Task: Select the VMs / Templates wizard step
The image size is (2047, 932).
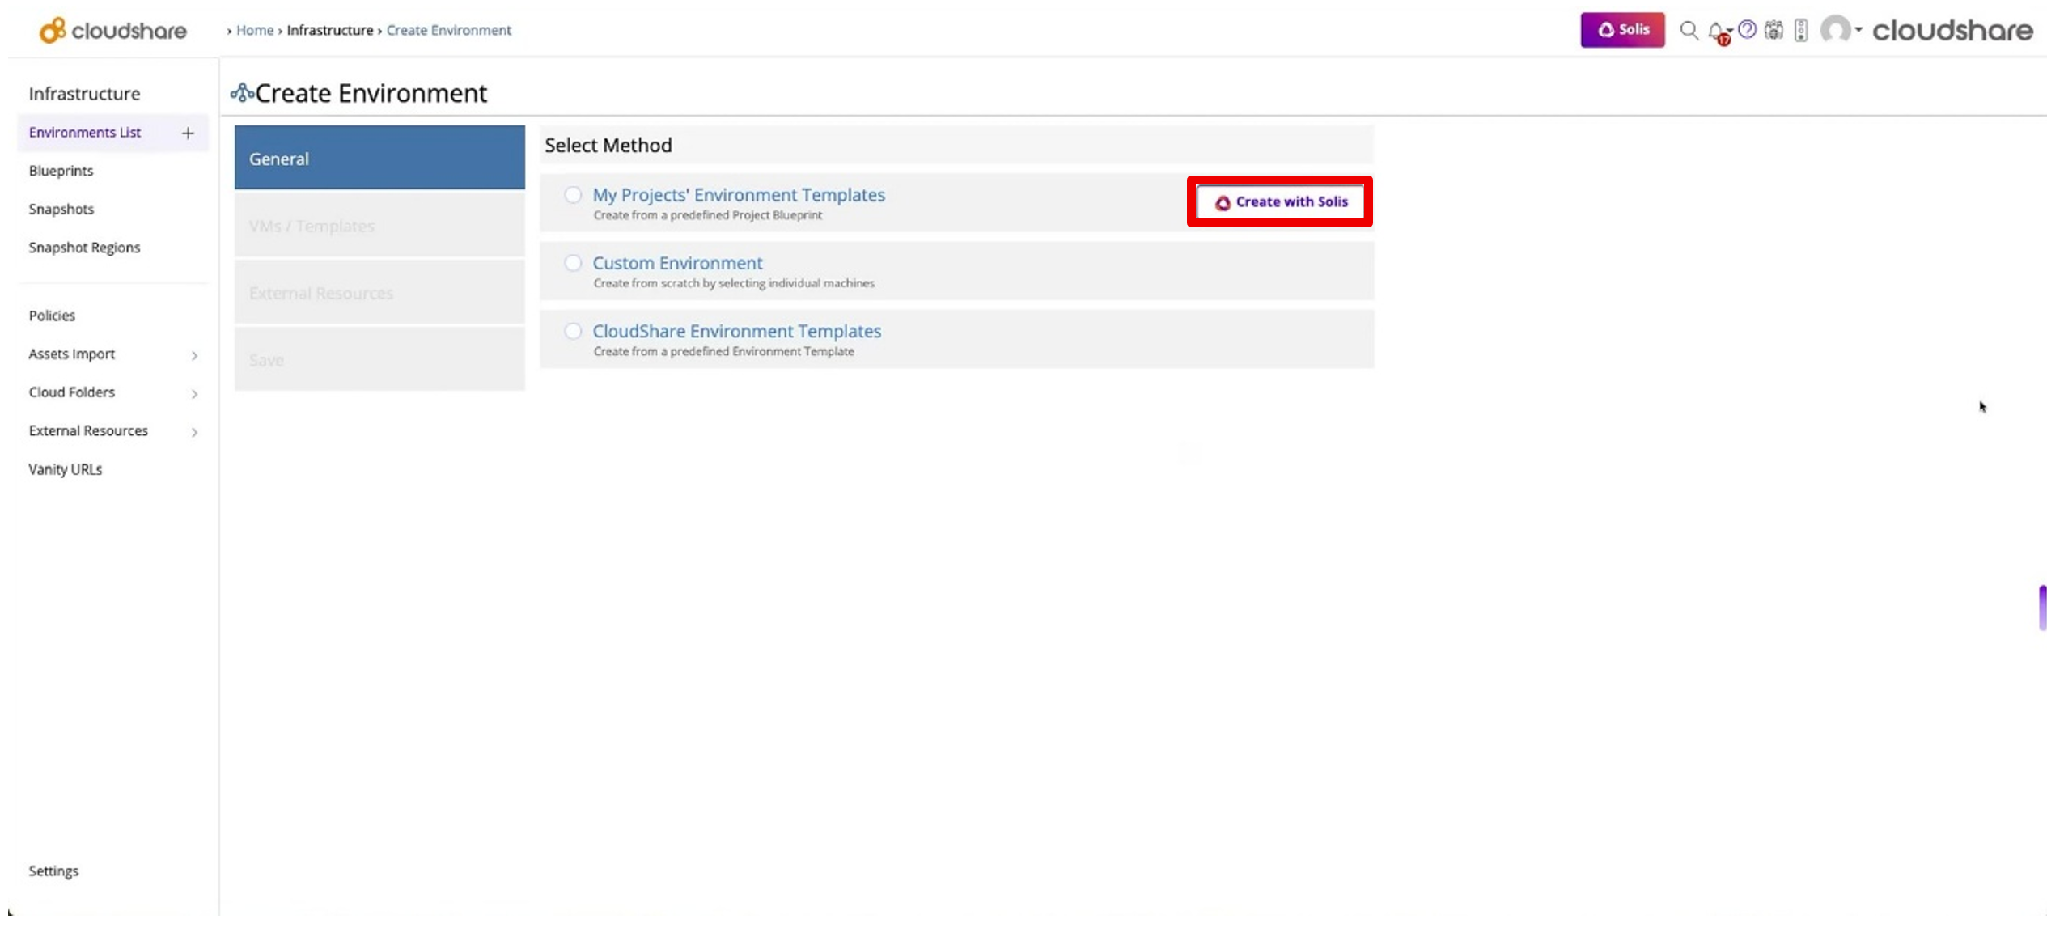Action: 380,226
